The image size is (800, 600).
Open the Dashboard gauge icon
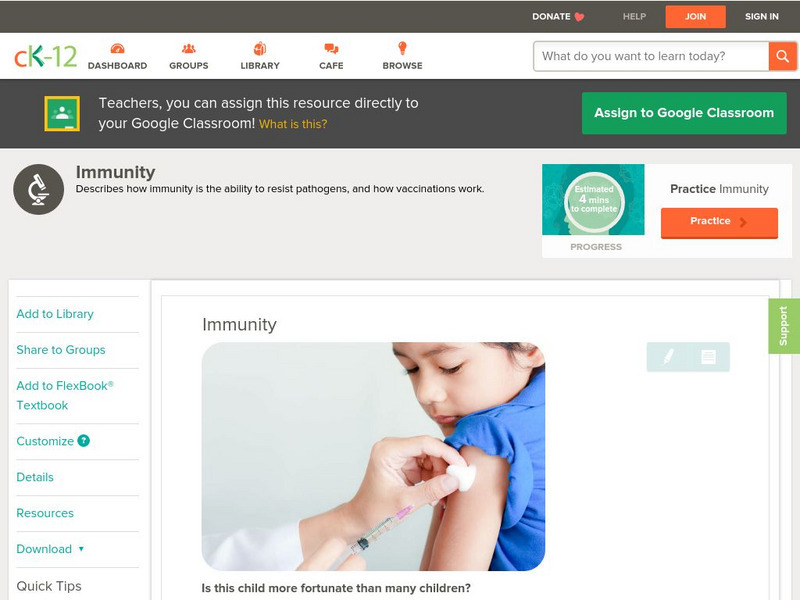(x=118, y=48)
